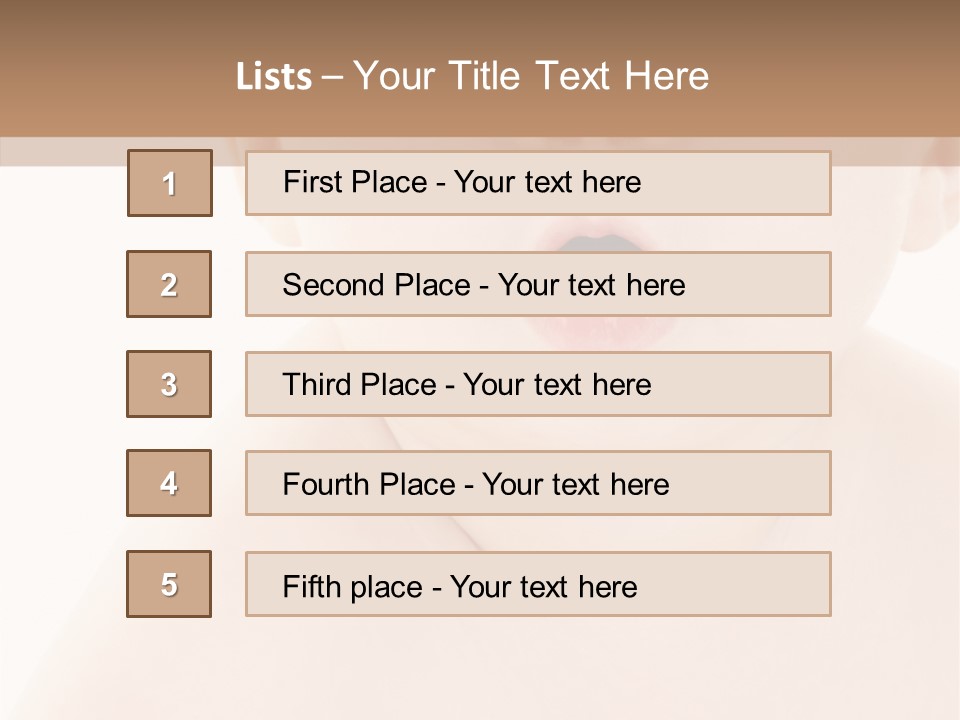Image resolution: width=960 pixels, height=720 pixels.
Task: Select the number 4 box
Action: [x=169, y=483]
